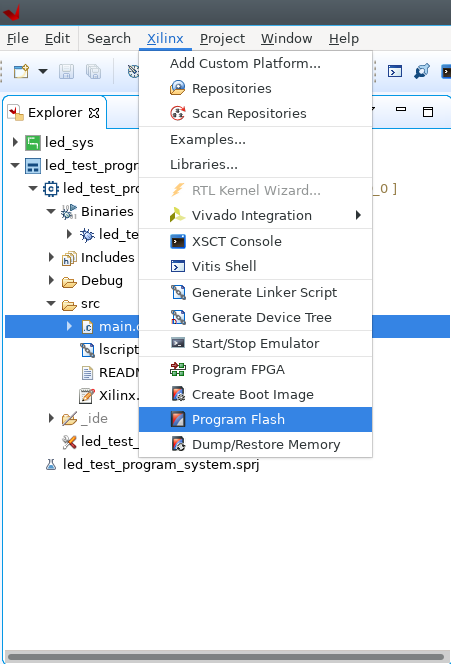451x664 pixels.
Task: Open the Edit menu
Action: 57,39
